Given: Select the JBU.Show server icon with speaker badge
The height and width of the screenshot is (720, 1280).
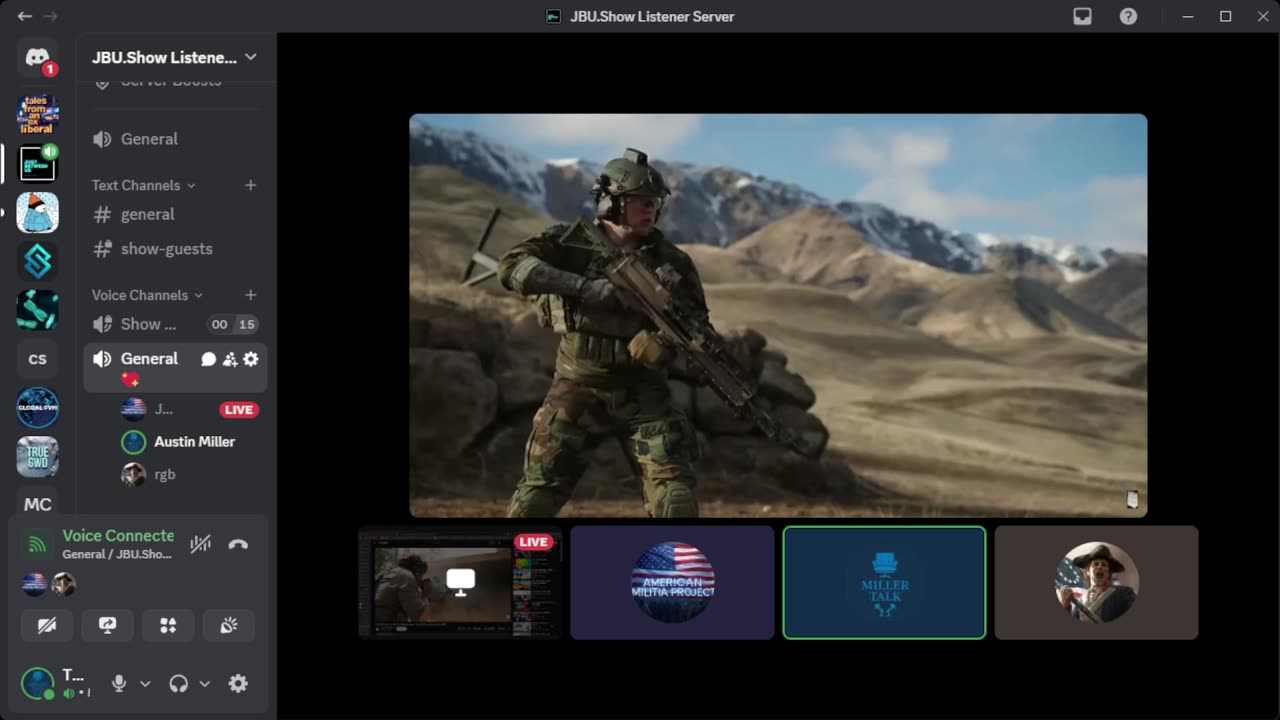Looking at the screenshot, I should tap(37, 163).
